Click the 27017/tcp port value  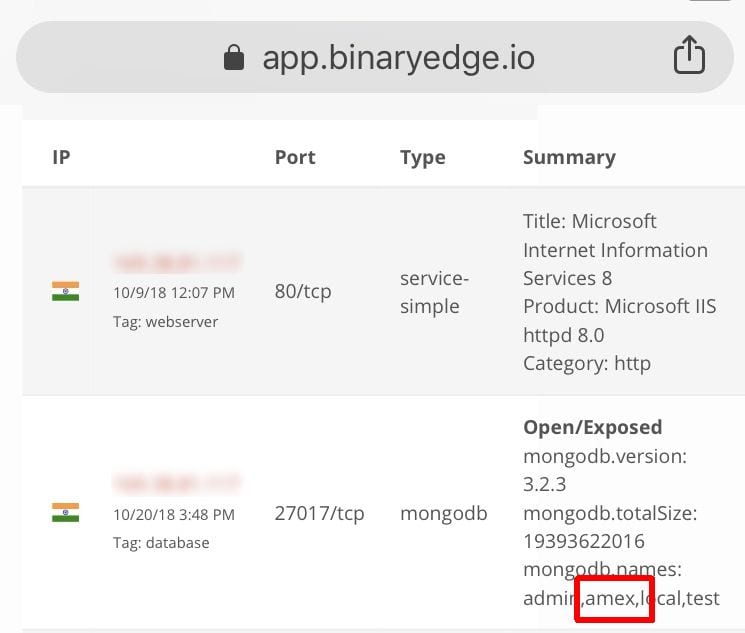pos(319,514)
